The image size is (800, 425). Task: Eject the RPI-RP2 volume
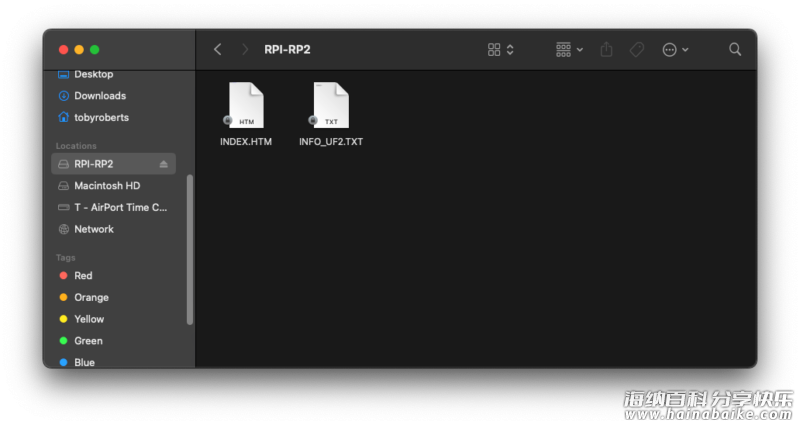pos(163,164)
